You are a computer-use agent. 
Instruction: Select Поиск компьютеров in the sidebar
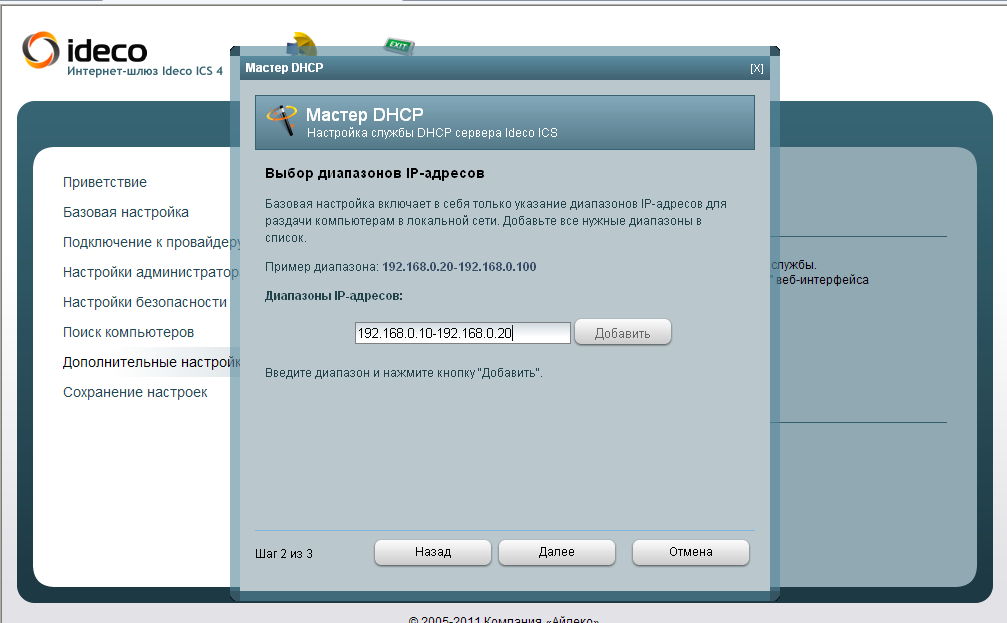tap(128, 333)
